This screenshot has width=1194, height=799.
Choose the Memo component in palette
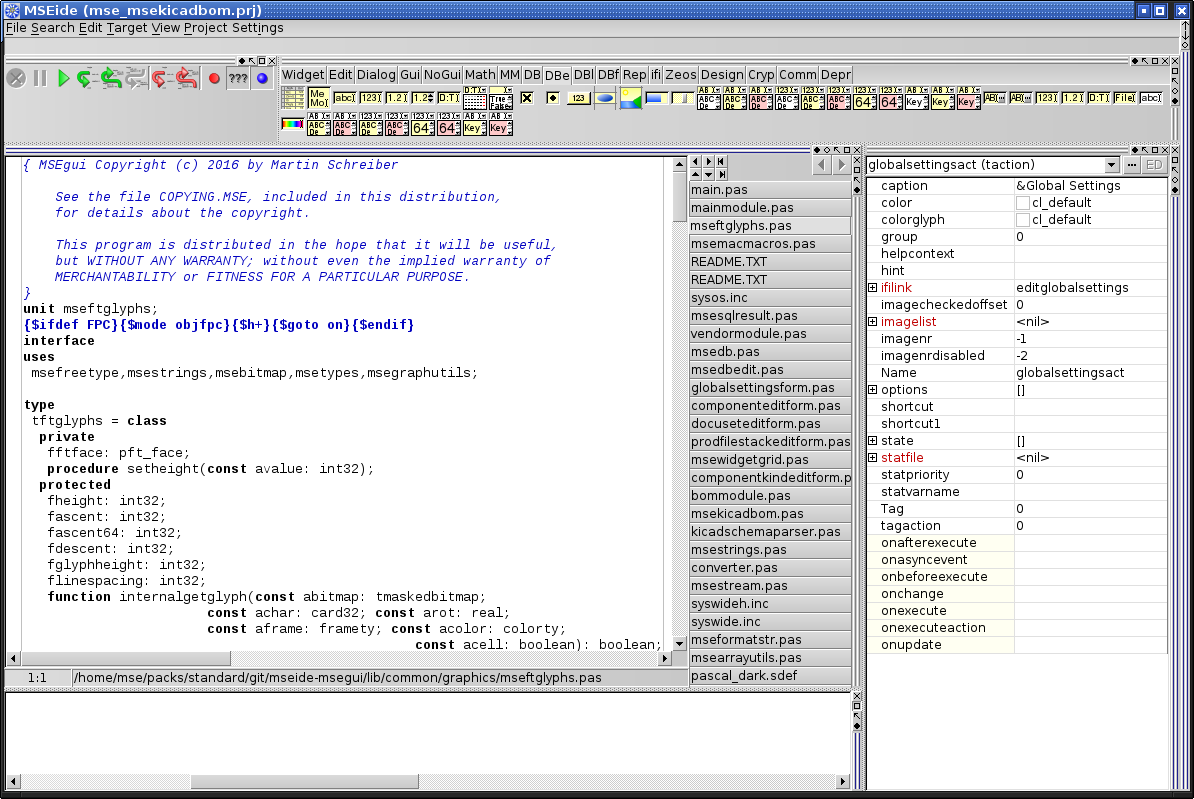point(319,98)
